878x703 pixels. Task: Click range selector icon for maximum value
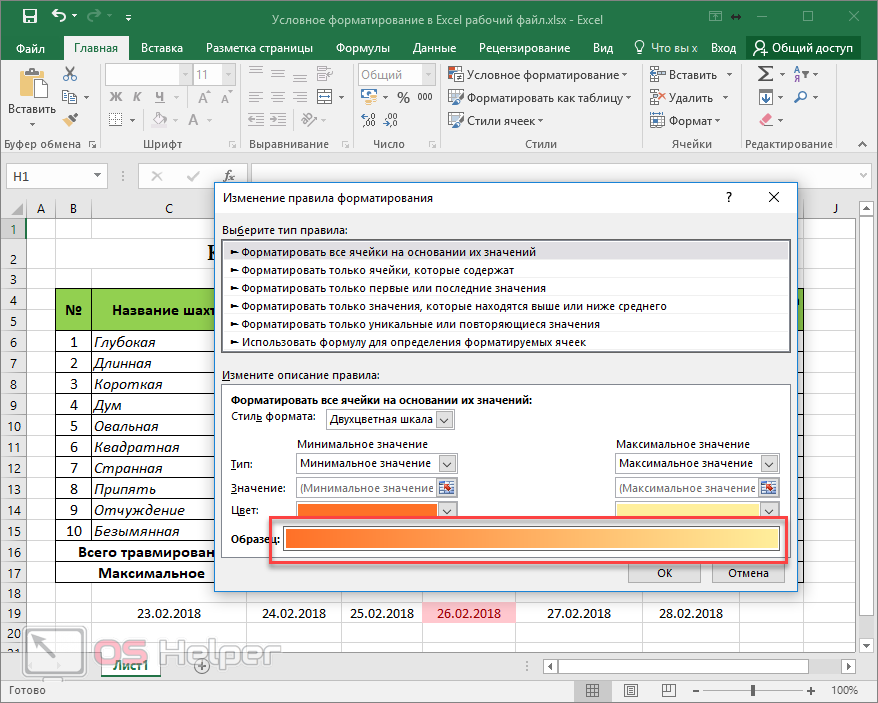point(768,488)
